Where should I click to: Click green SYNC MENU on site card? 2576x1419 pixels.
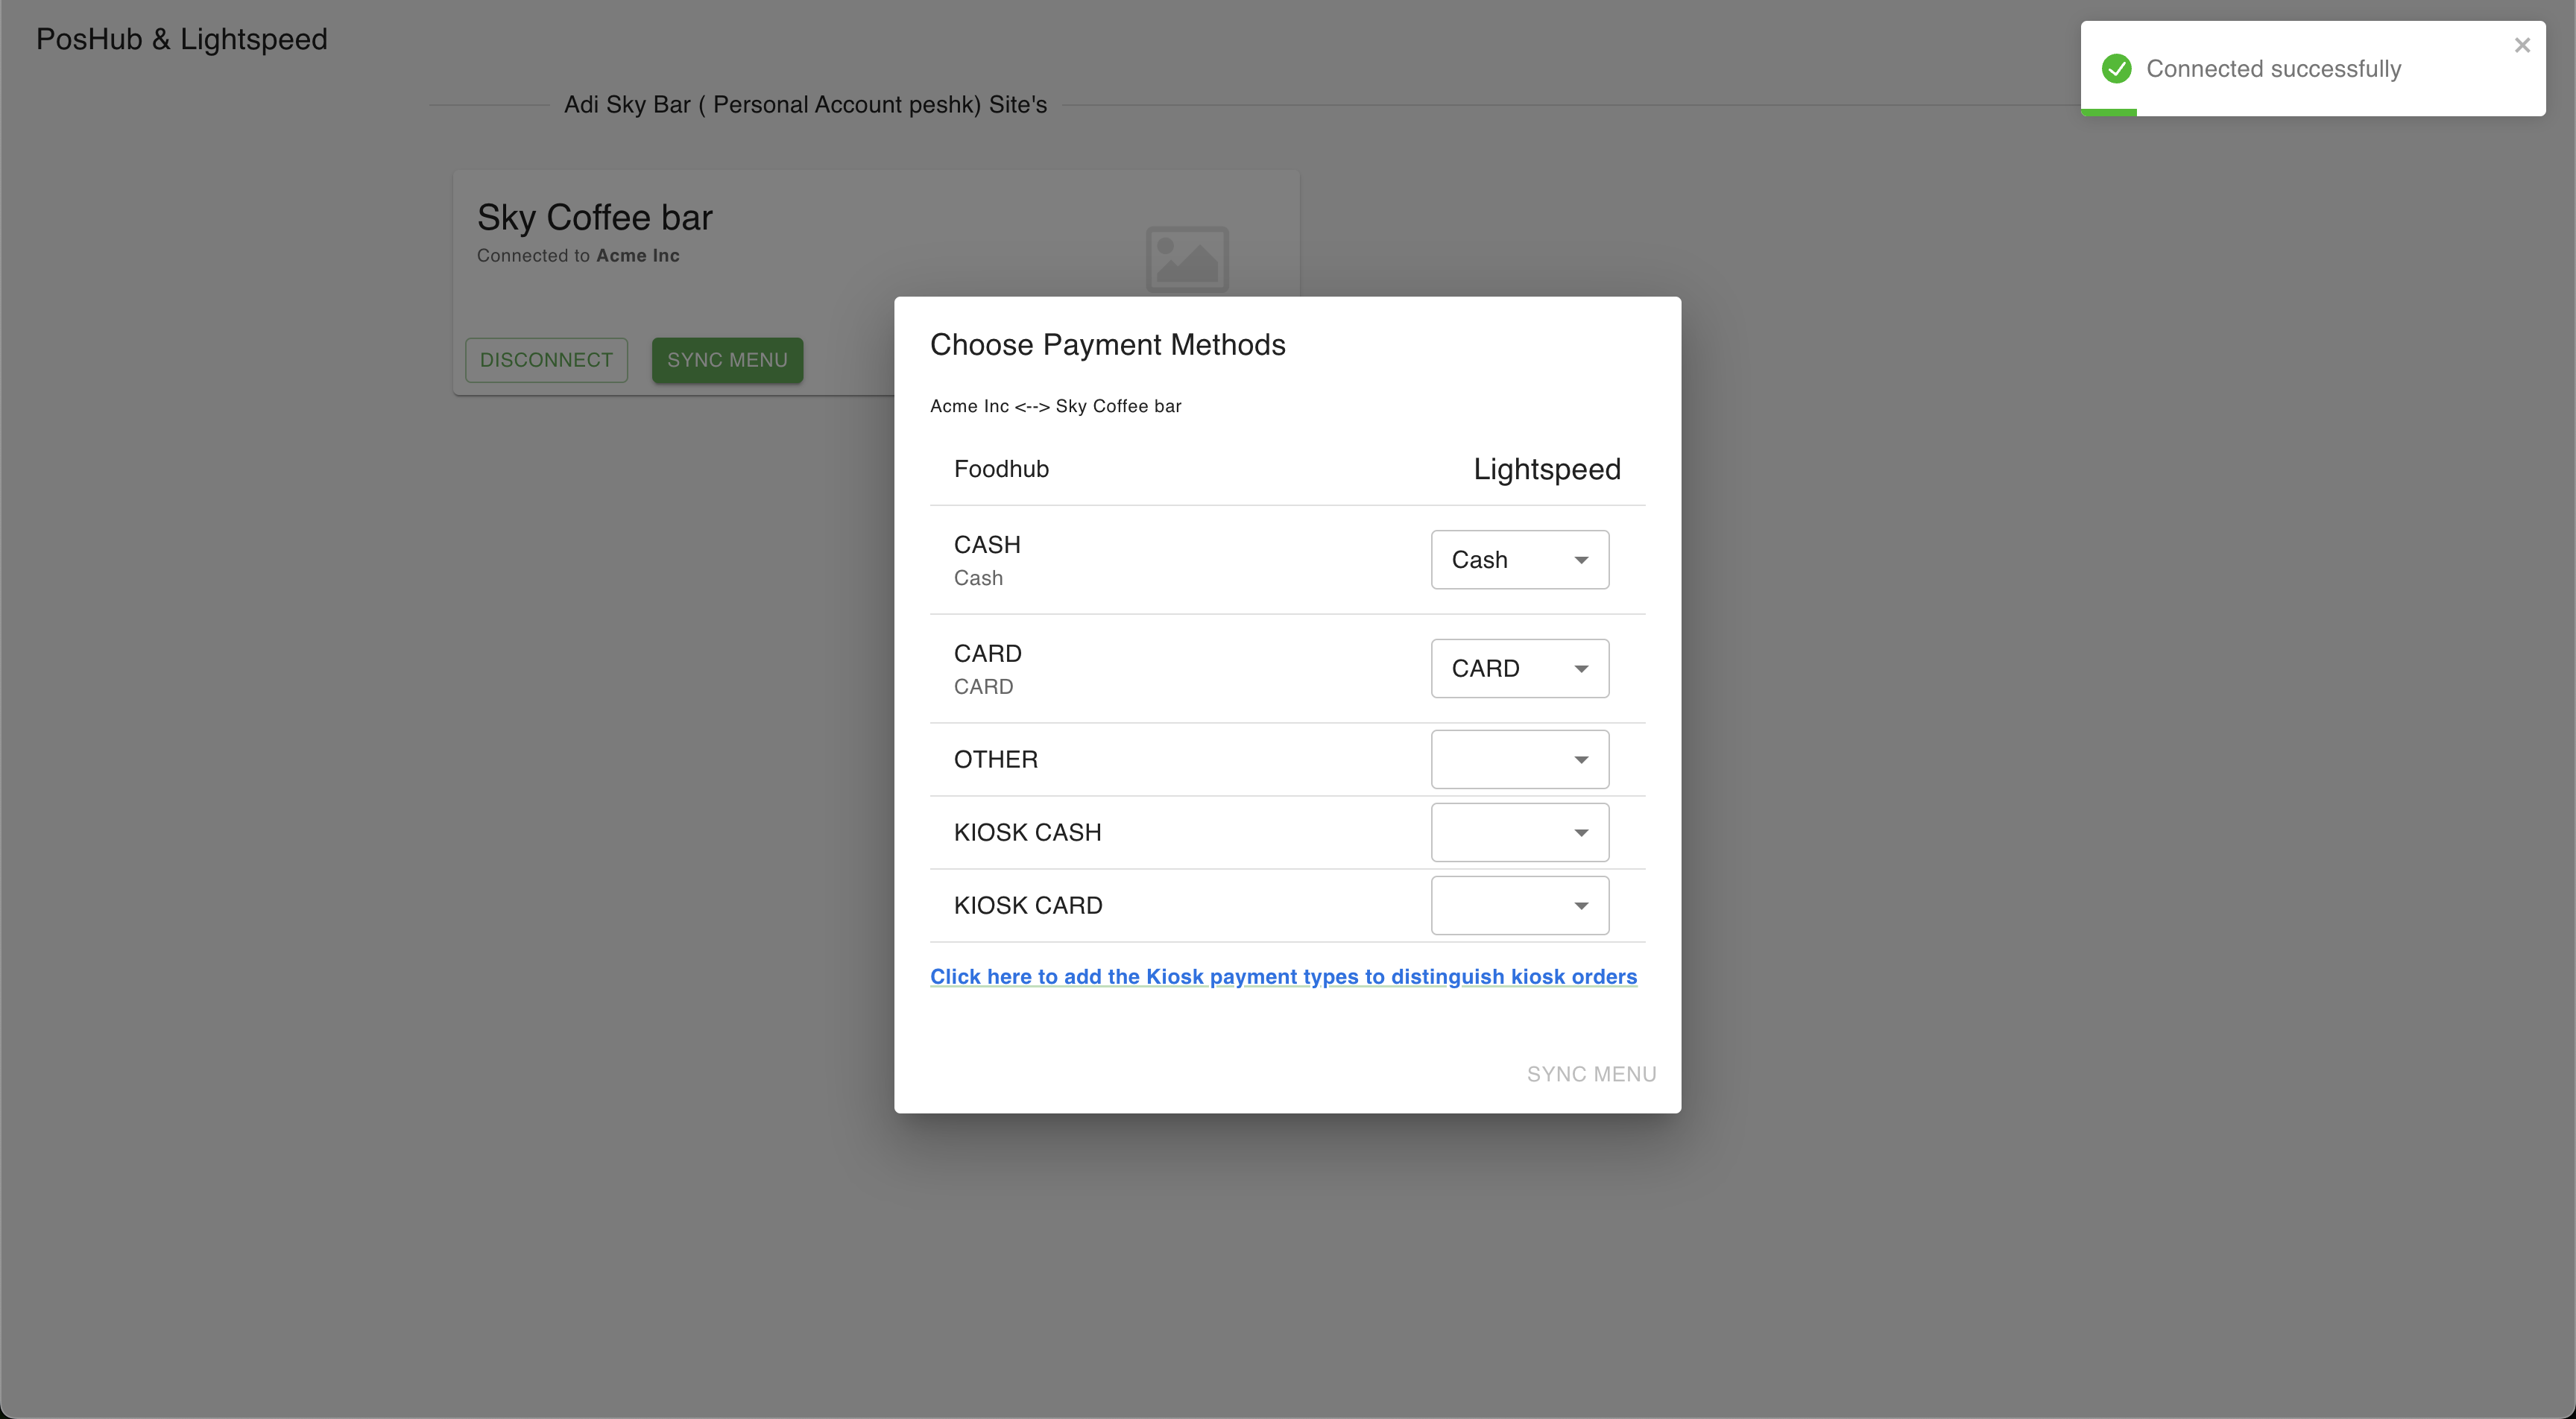pyautogui.click(x=727, y=360)
